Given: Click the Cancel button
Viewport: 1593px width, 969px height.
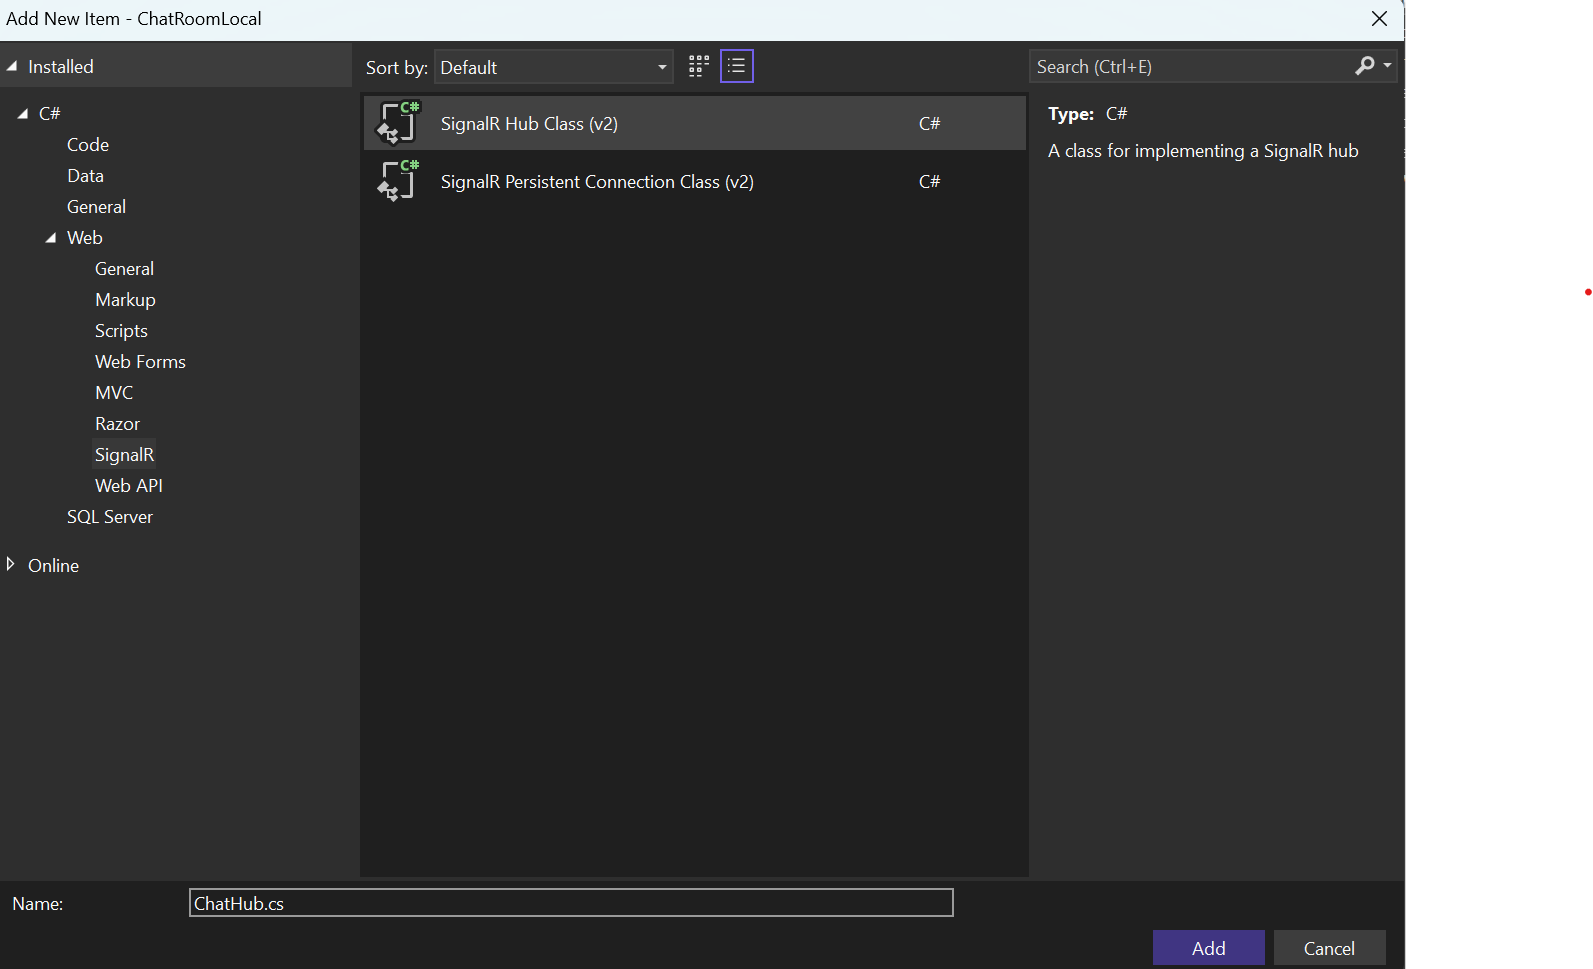Looking at the screenshot, I should [x=1329, y=948].
